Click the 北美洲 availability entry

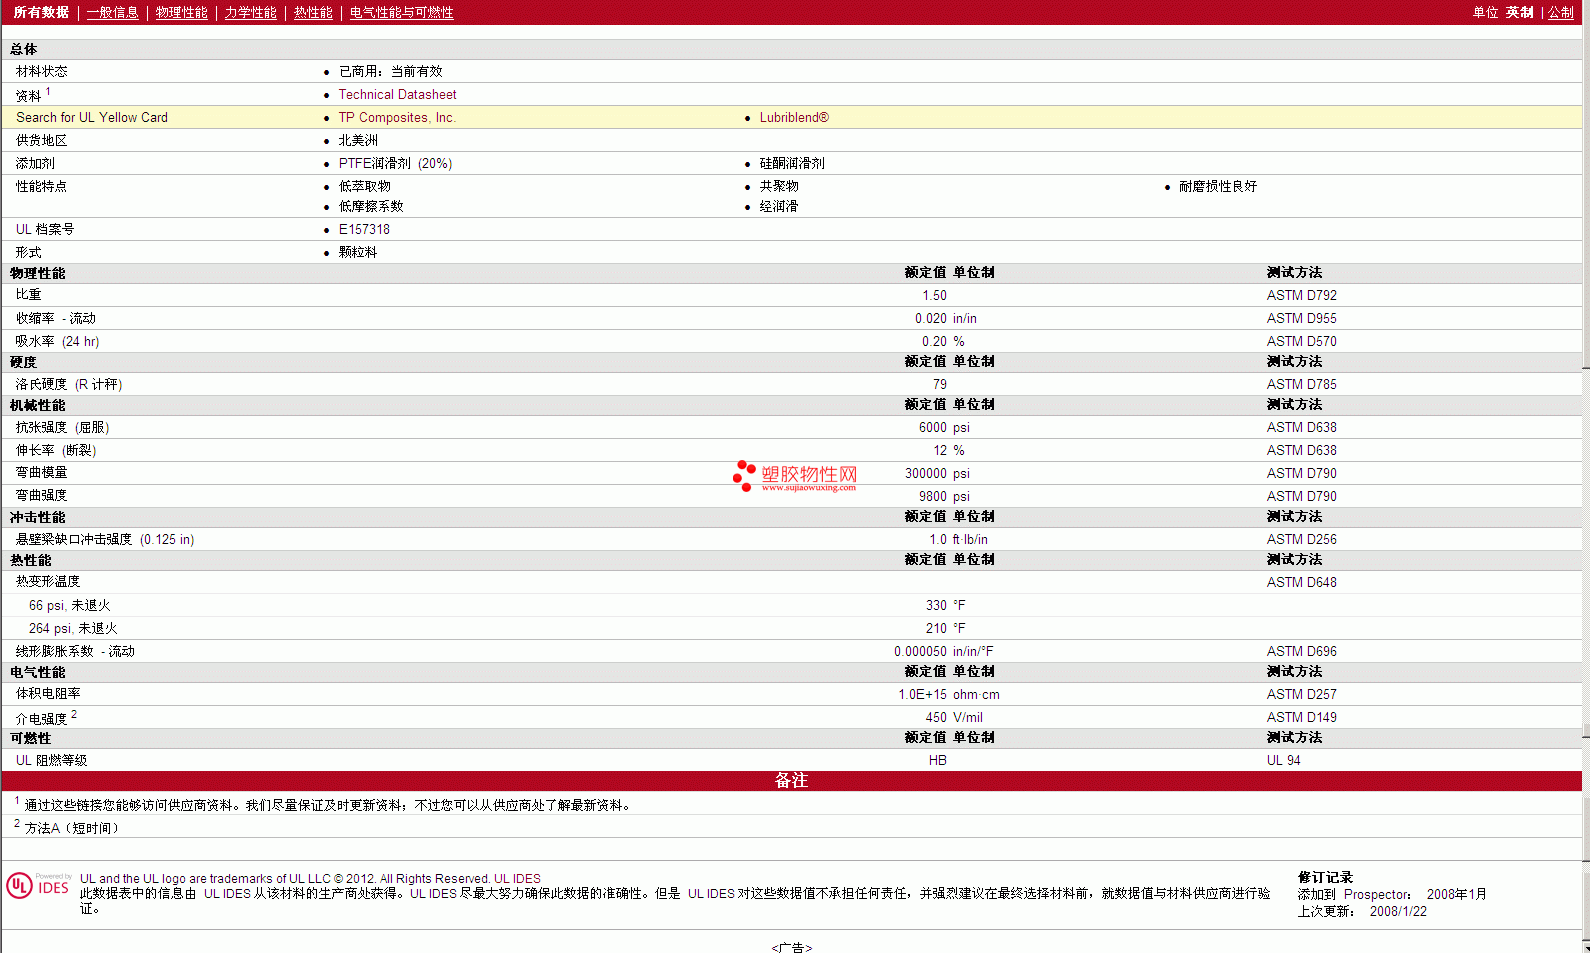pos(358,141)
